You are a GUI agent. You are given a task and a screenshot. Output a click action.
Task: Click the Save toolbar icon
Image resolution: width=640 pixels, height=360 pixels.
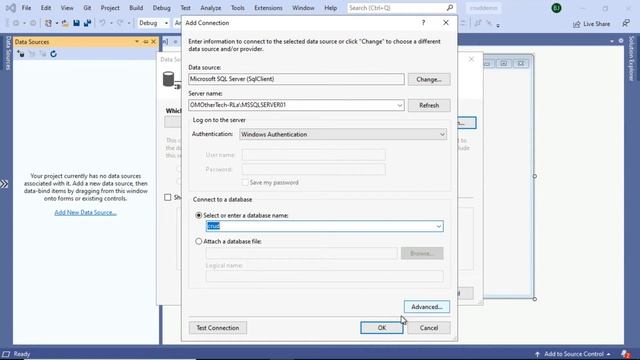coord(76,23)
